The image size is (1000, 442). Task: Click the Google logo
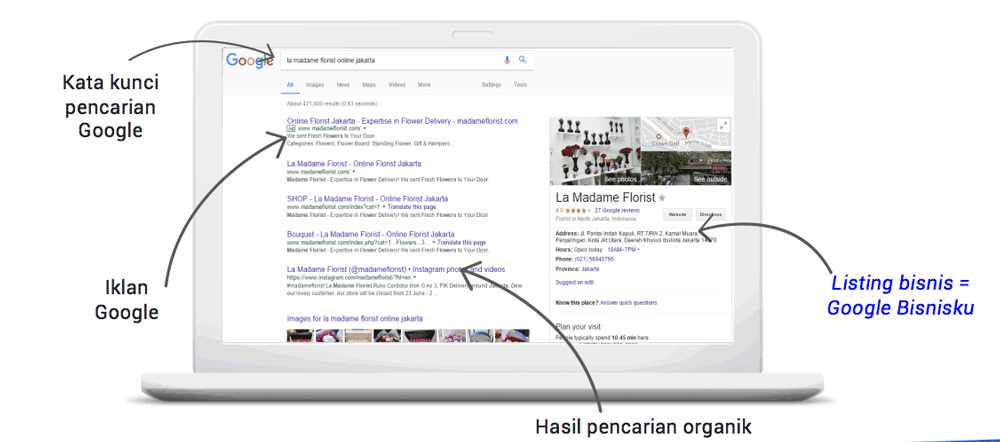point(250,61)
